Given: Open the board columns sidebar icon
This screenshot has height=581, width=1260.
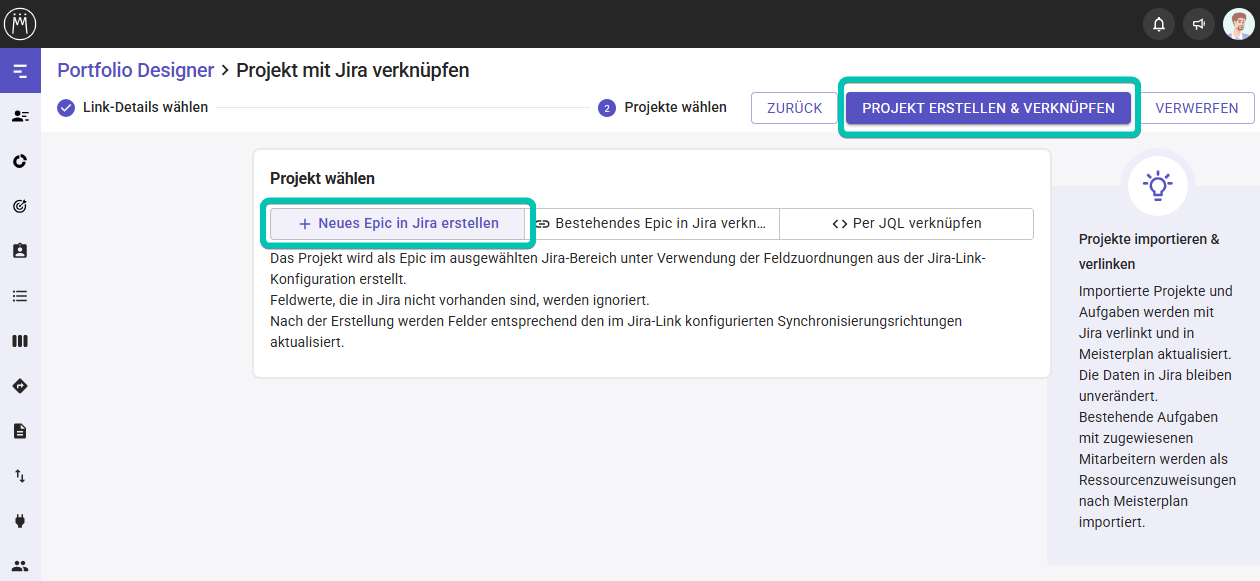Looking at the screenshot, I should (x=20, y=341).
